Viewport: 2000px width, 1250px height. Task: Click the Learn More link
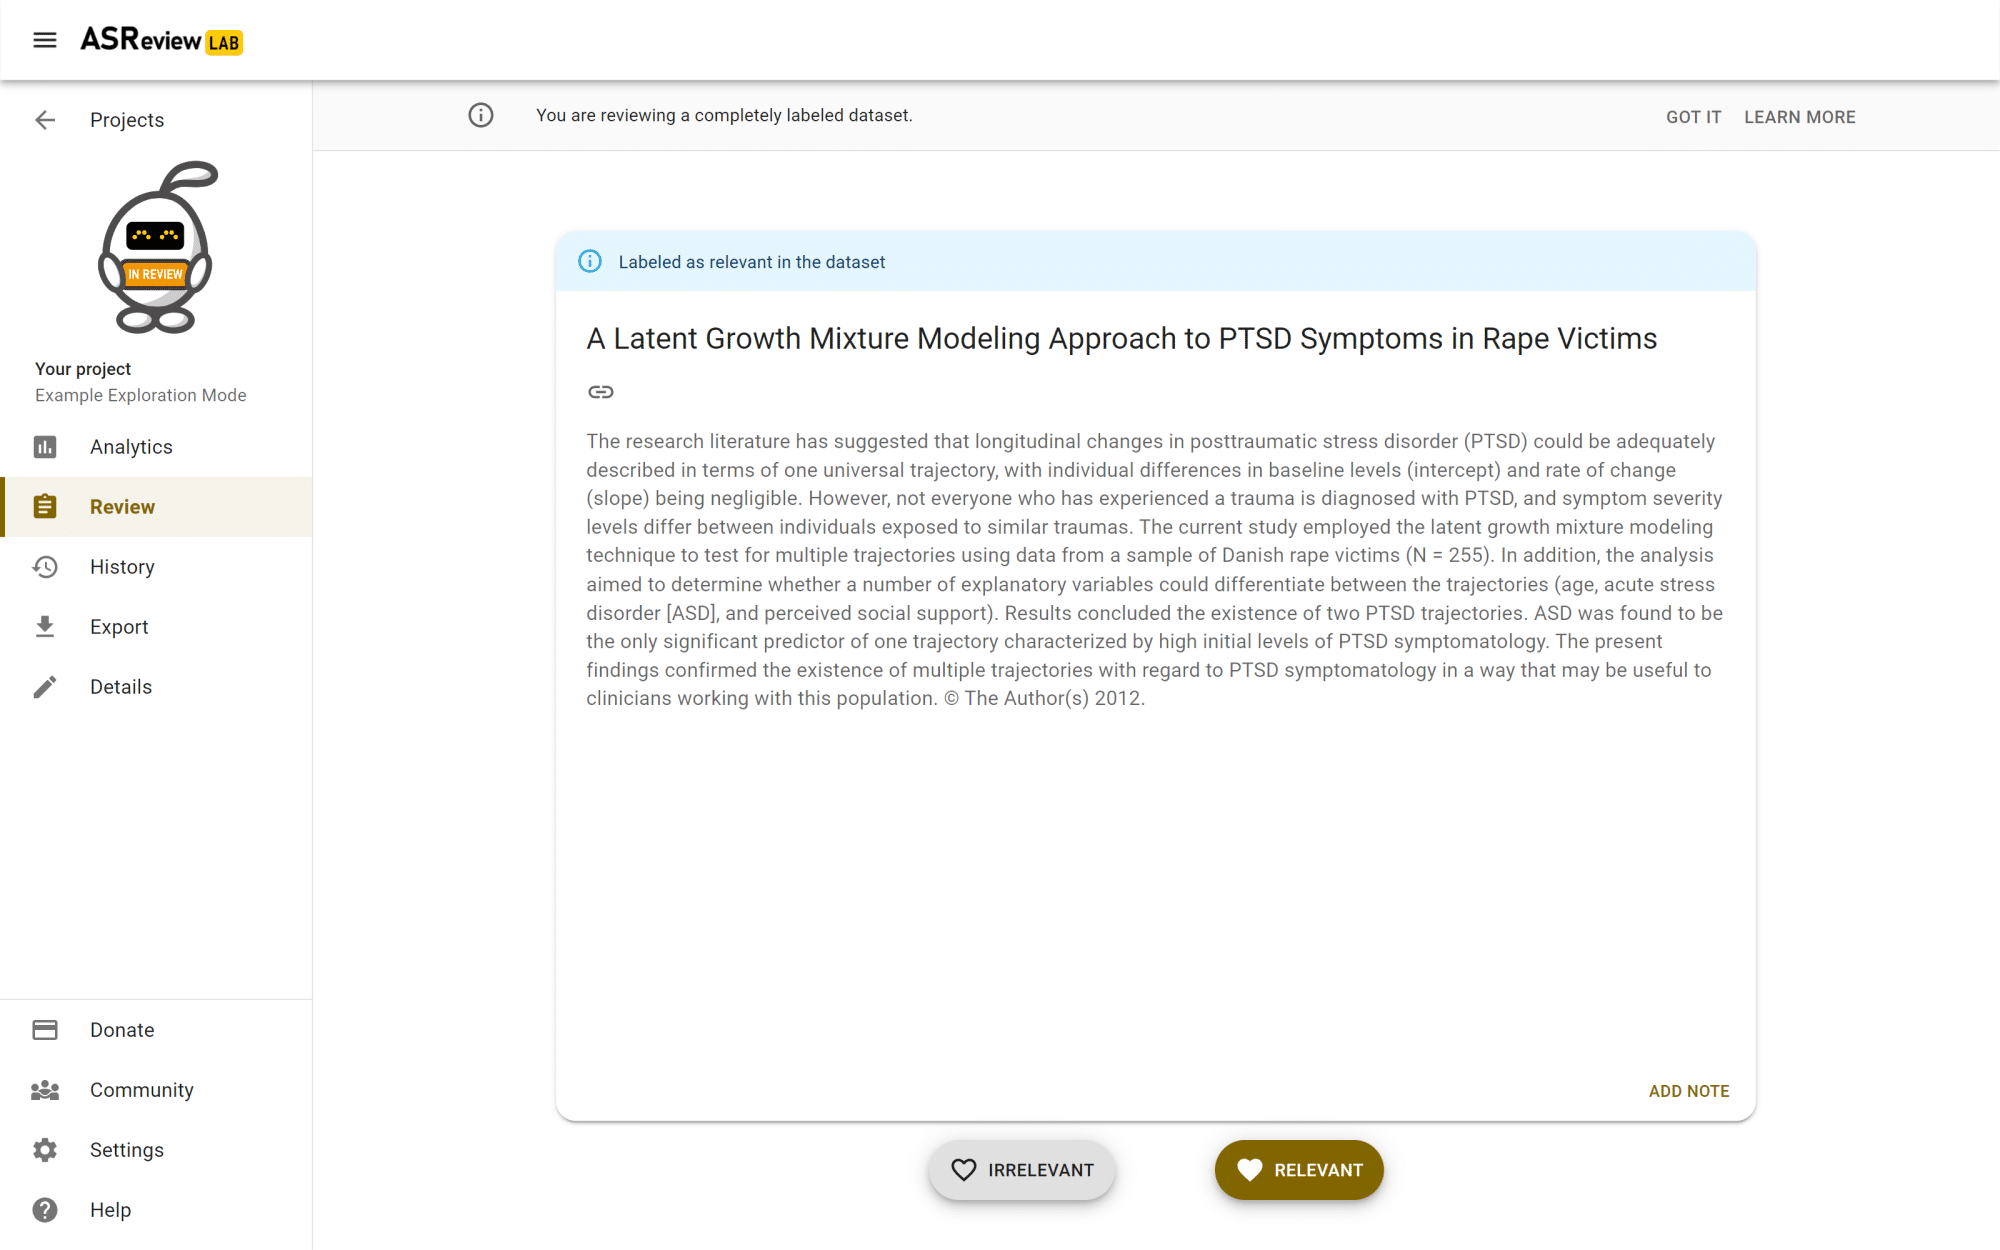click(x=1799, y=117)
